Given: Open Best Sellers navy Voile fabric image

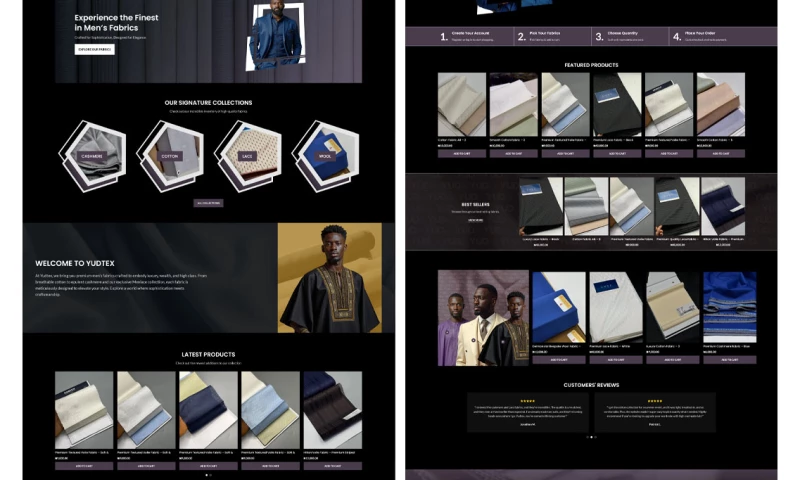Looking at the screenshot, I should (723, 207).
